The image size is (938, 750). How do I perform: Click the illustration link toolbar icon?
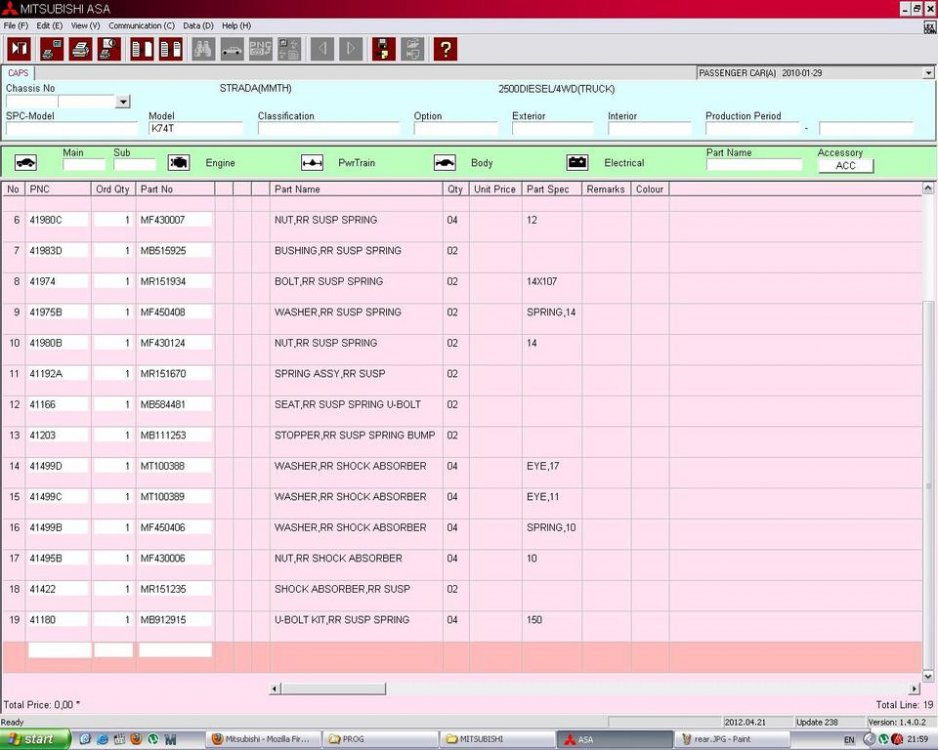pyautogui.click(x=290, y=48)
